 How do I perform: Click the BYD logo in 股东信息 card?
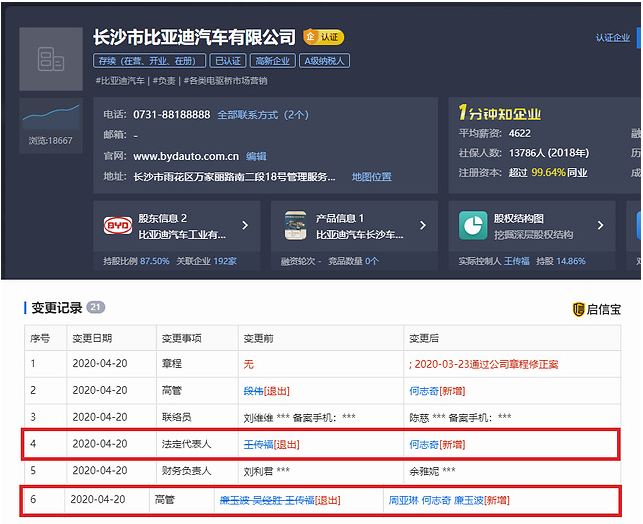118,225
